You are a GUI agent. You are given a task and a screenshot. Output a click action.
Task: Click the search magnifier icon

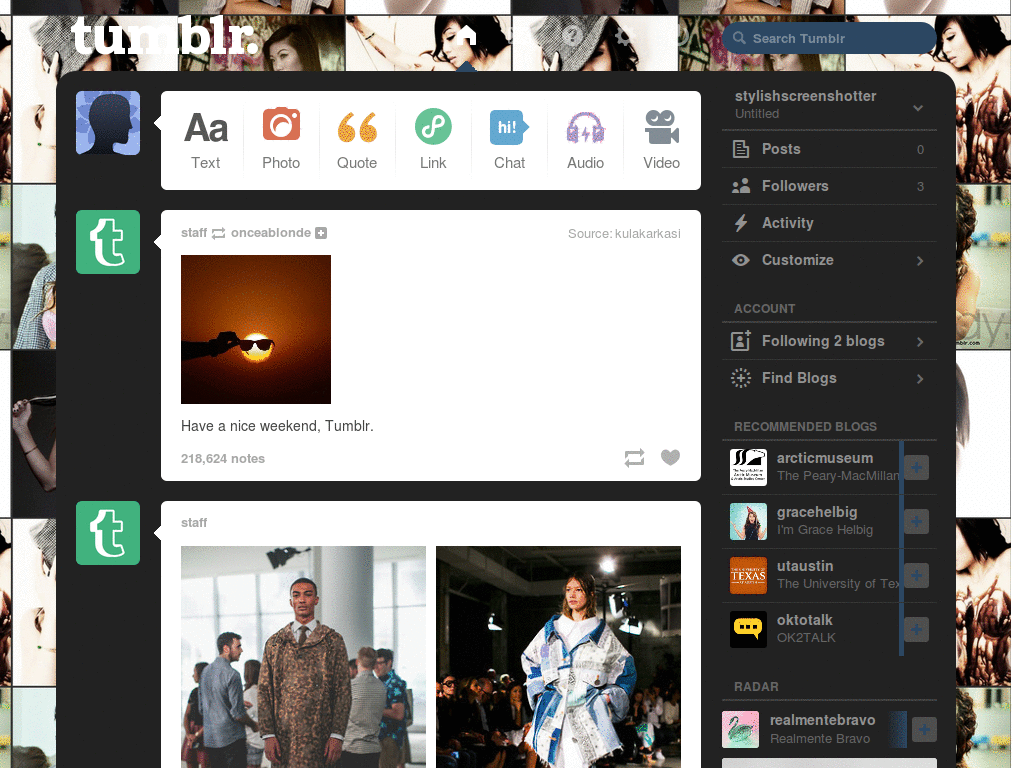(x=739, y=38)
